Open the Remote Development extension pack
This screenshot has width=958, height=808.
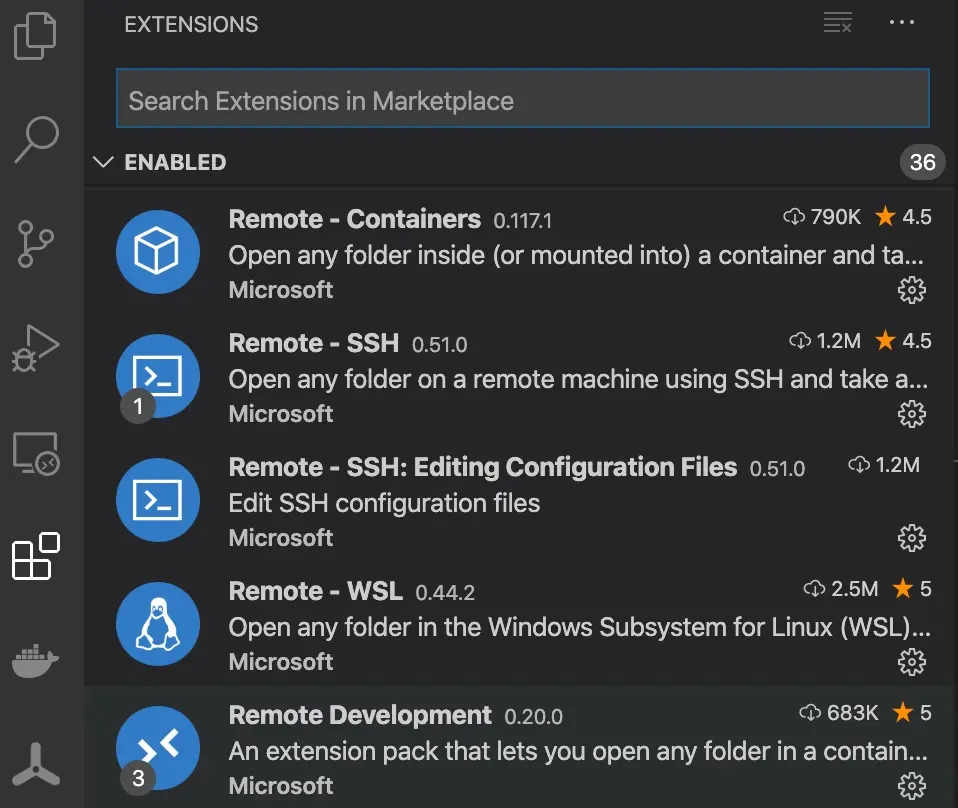(360, 716)
